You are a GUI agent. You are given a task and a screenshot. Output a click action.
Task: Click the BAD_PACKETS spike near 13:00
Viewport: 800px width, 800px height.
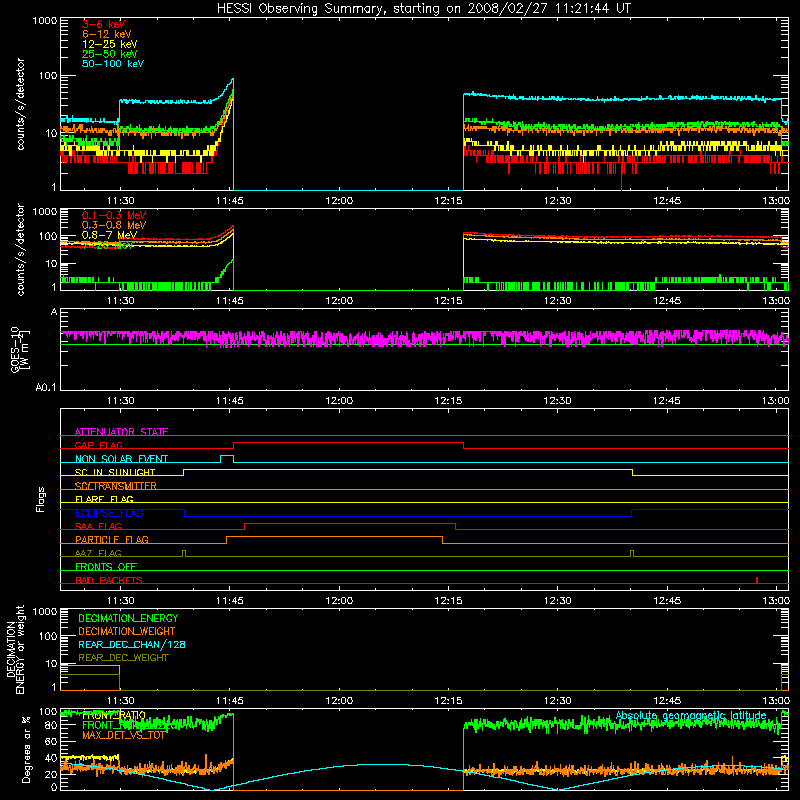coord(757,580)
